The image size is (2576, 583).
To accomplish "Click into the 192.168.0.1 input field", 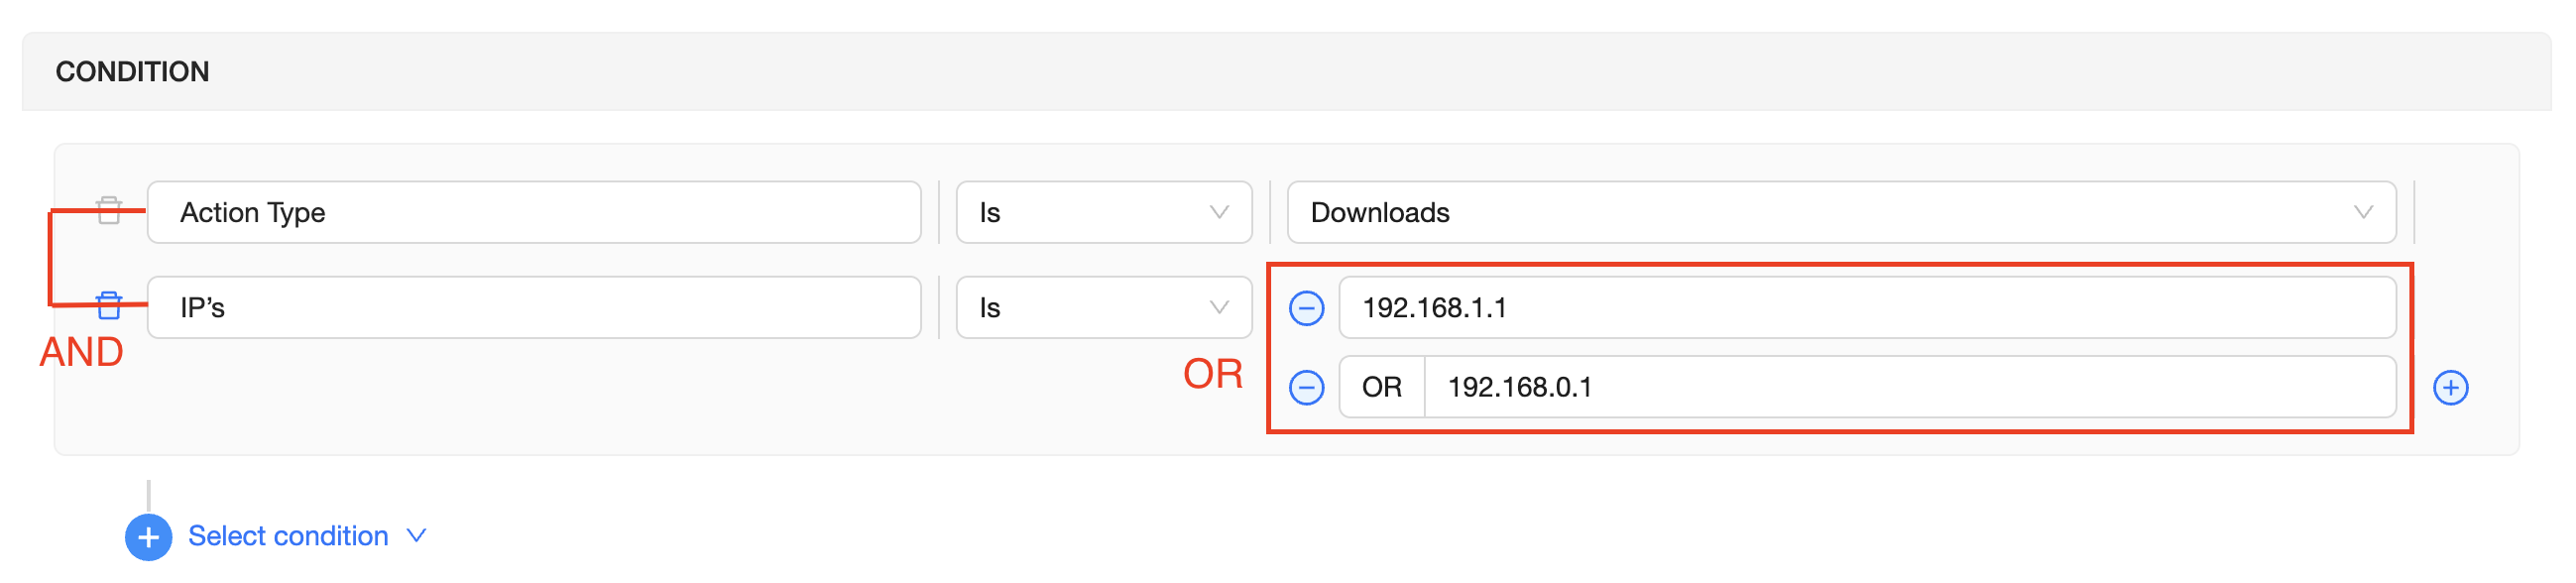I will coord(1908,387).
